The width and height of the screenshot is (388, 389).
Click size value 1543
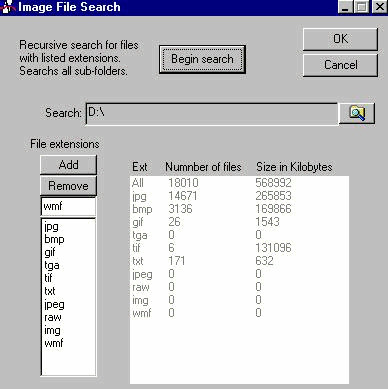pyautogui.click(x=267, y=222)
